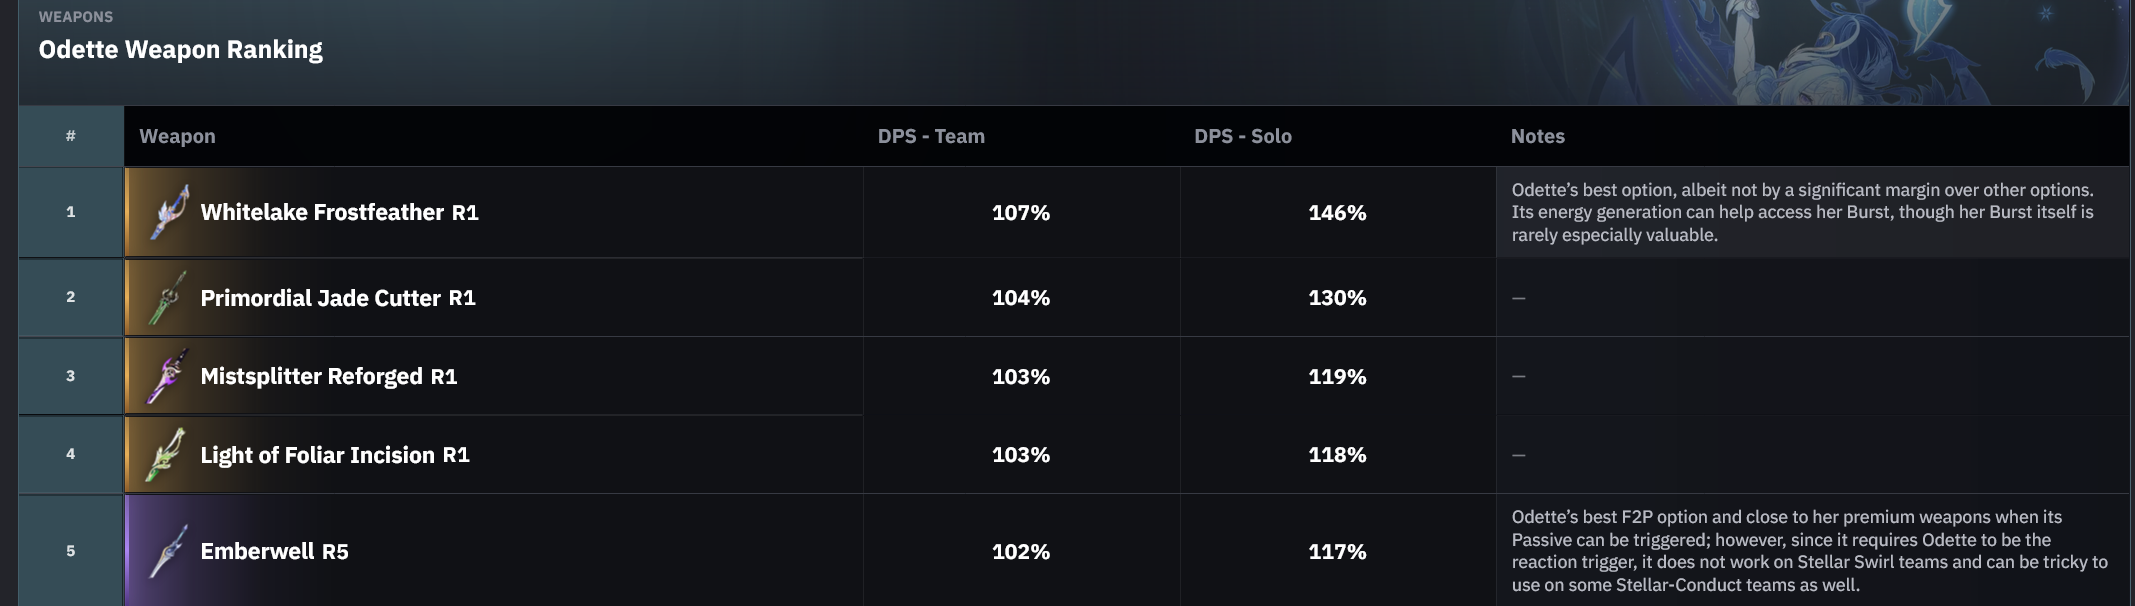Open the Mistsplitter Reforged R1 weapon link
This screenshot has width=2135, height=606.
point(329,376)
